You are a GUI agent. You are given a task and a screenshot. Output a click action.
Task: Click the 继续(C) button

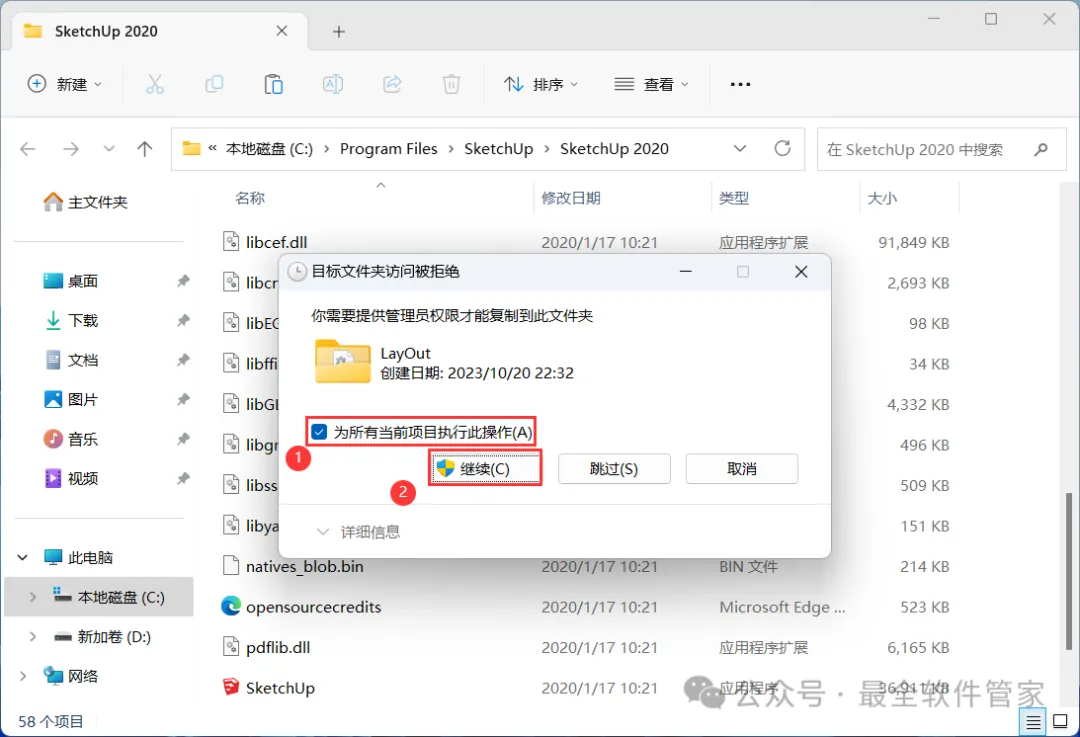tap(485, 468)
